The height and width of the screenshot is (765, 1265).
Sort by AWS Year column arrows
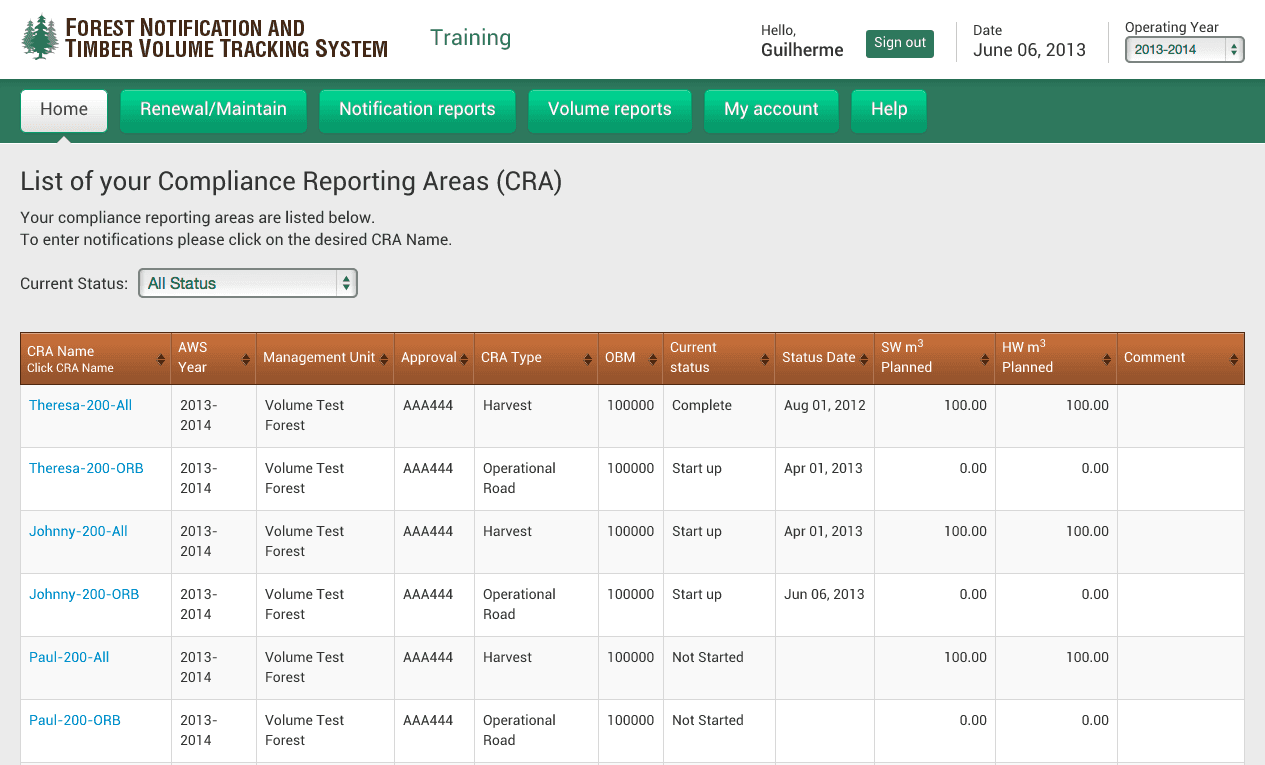(246, 359)
